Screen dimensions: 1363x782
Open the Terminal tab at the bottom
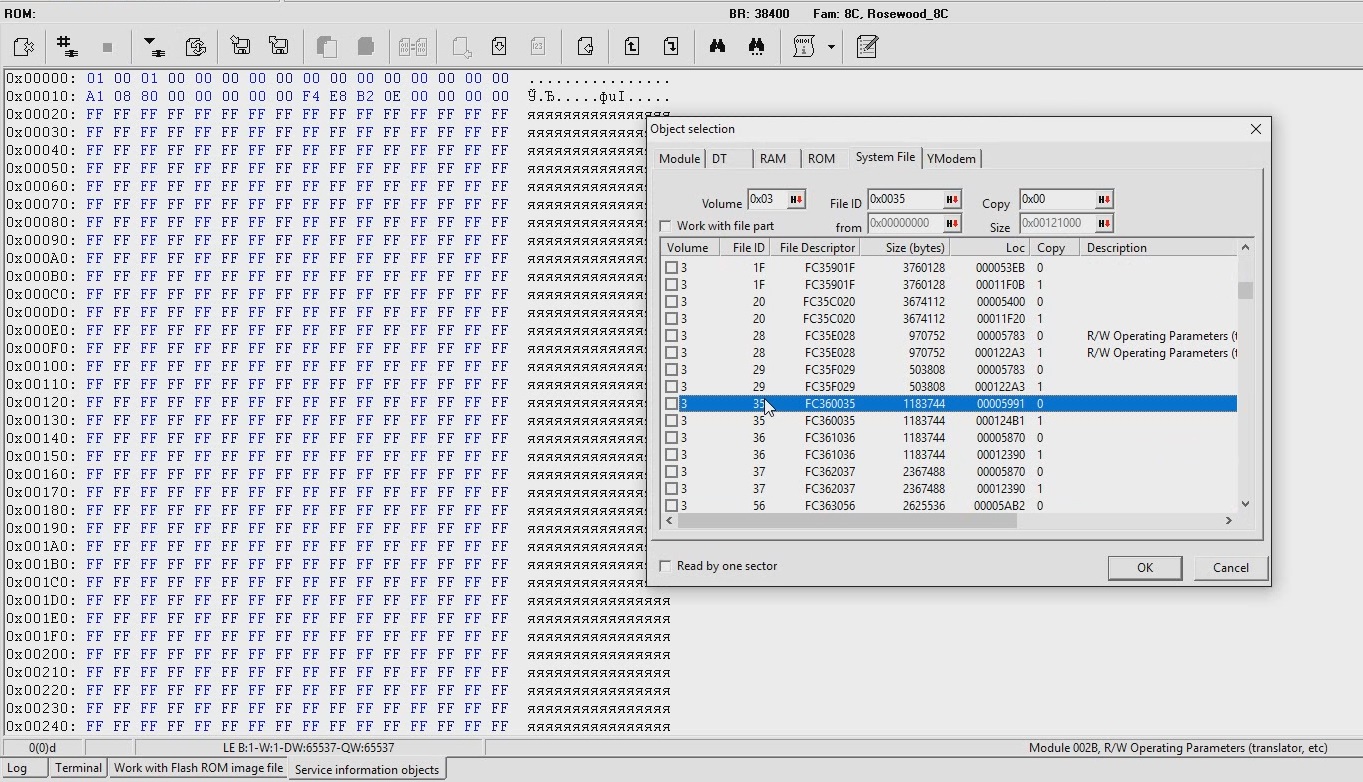coord(78,768)
